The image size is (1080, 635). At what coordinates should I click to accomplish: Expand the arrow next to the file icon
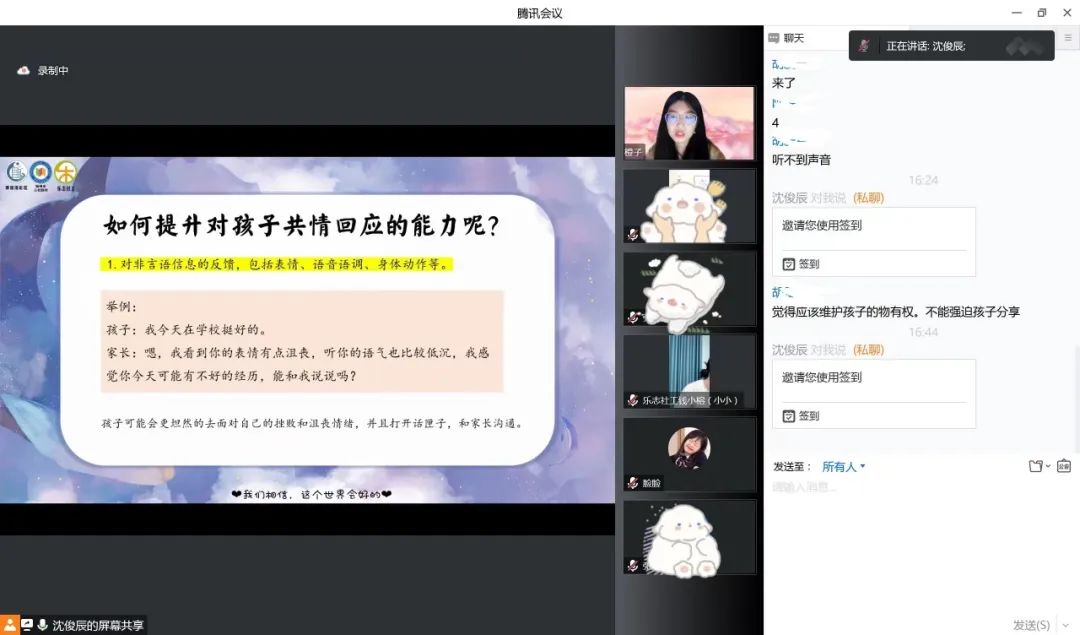1048,466
